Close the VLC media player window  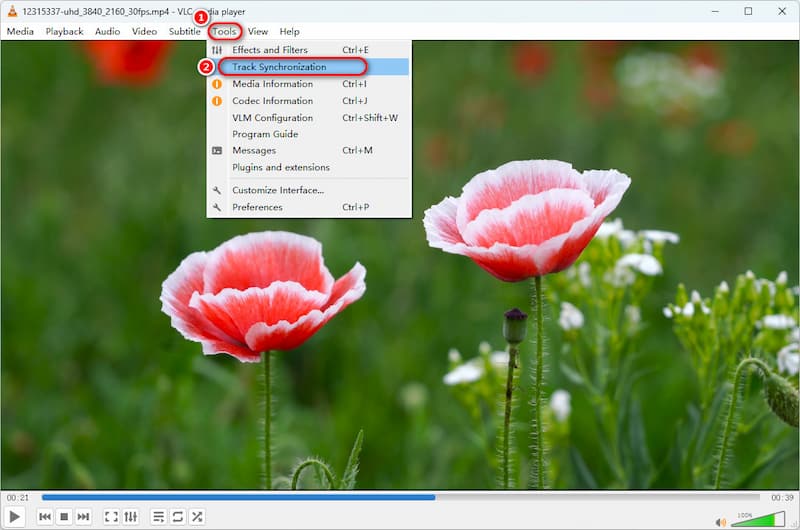[782, 11]
